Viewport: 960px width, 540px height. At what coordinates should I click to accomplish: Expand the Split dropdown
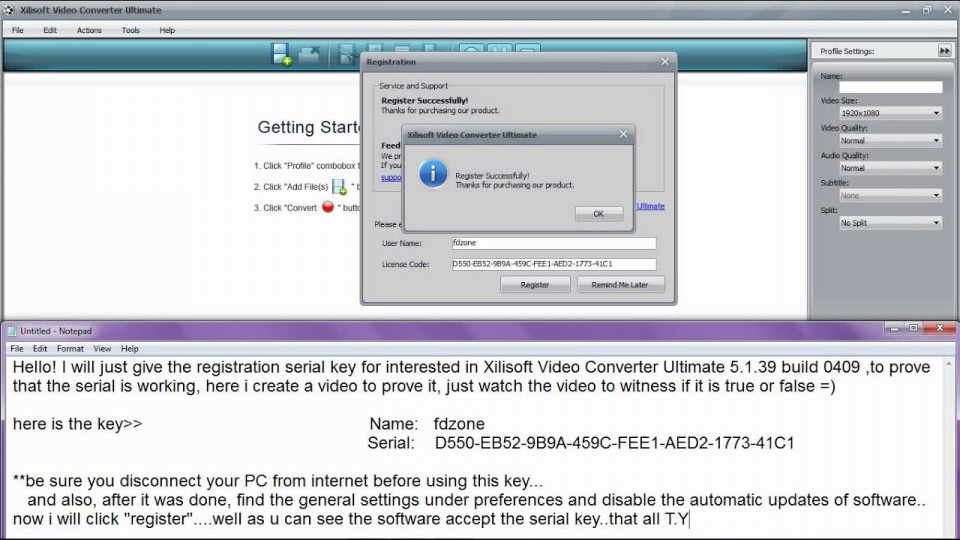pyautogui.click(x=890, y=223)
